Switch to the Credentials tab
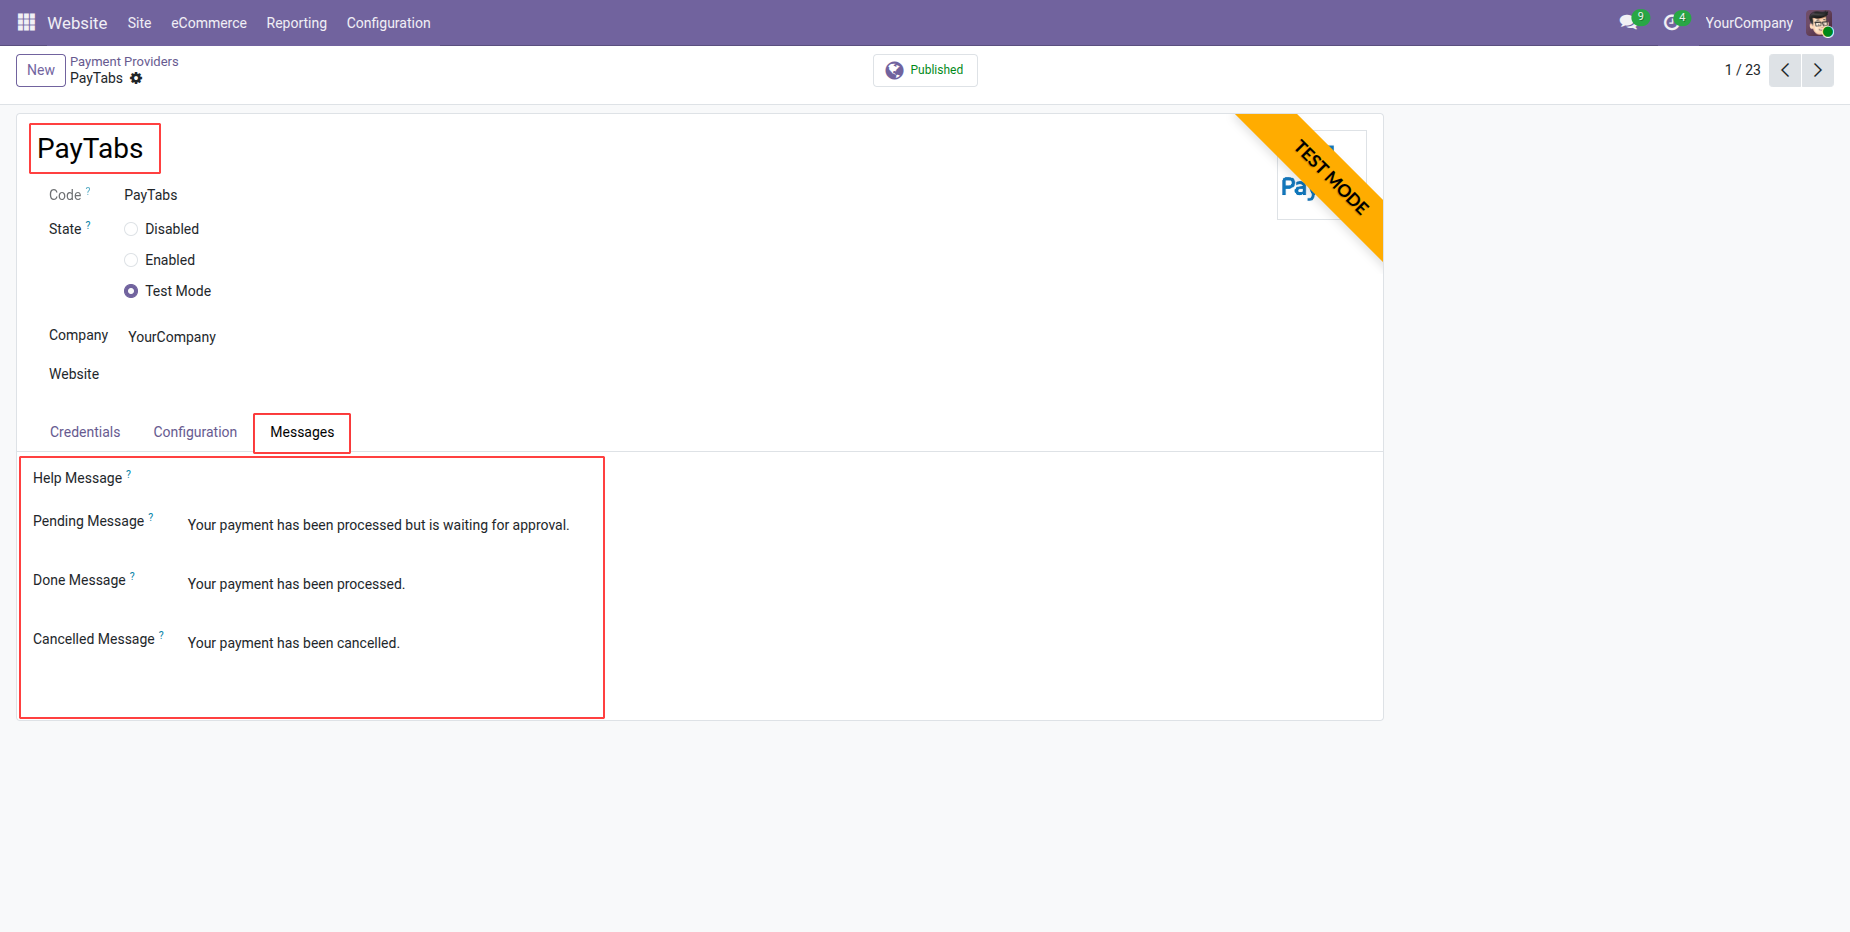 (x=85, y=432)
